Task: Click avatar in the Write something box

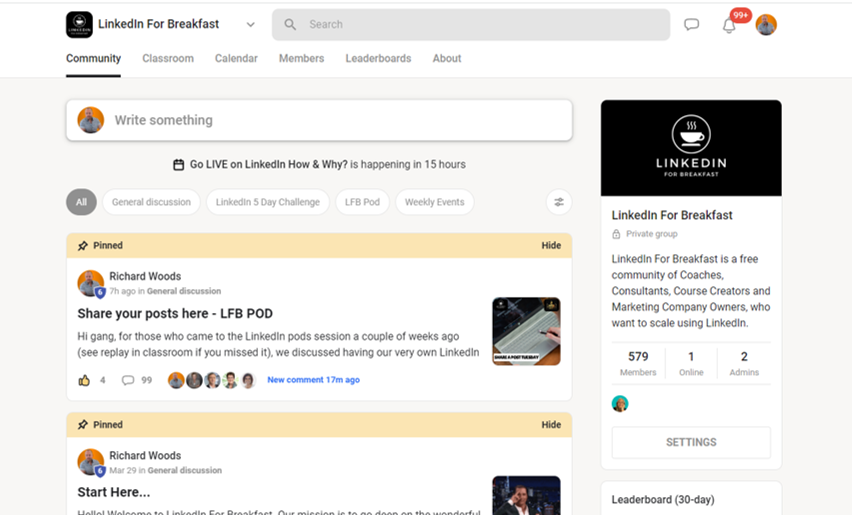Action: [x=91, y=120]
